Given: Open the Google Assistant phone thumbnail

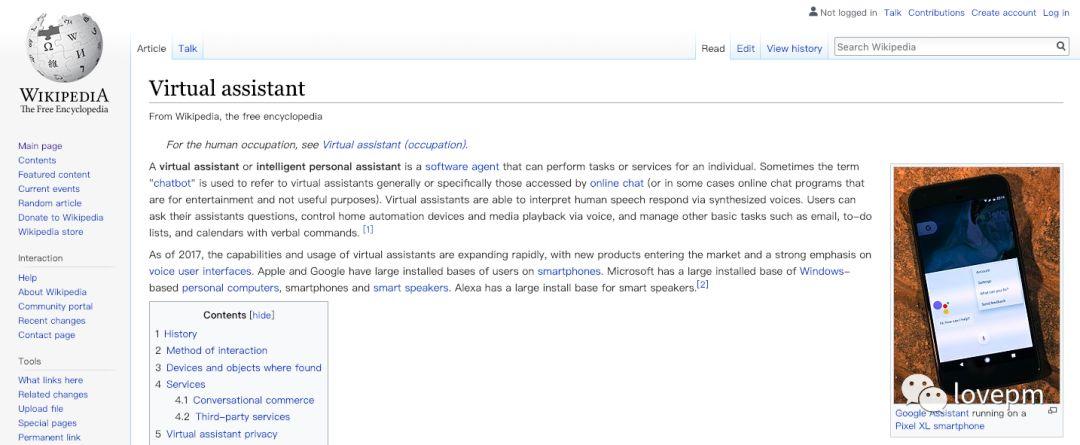Looking at the screenshot, I should (x=976, y=285).
